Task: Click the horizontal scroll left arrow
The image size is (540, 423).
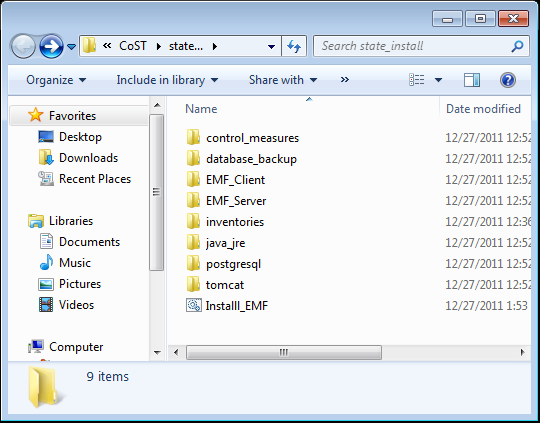Action: coord(176,352)
